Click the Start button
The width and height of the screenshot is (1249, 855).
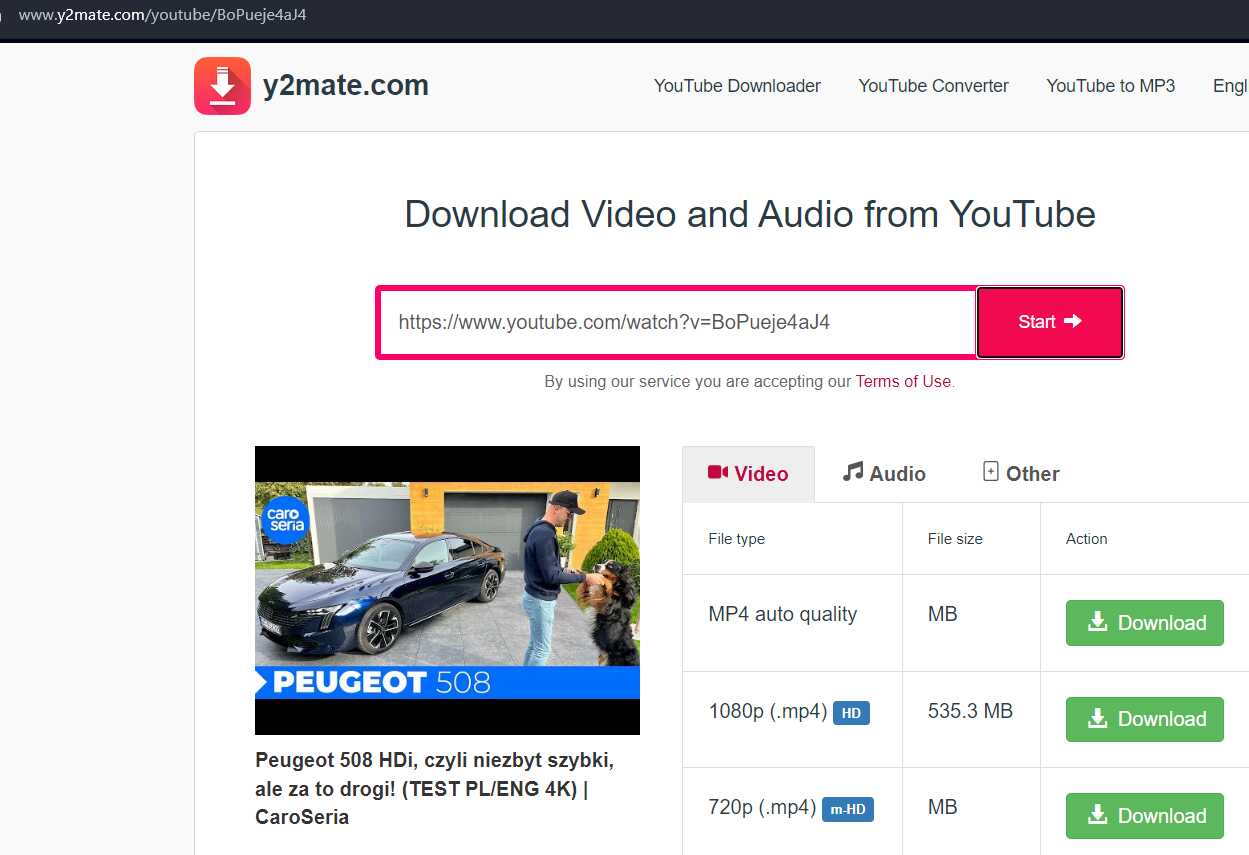(x=1050, y=322)
